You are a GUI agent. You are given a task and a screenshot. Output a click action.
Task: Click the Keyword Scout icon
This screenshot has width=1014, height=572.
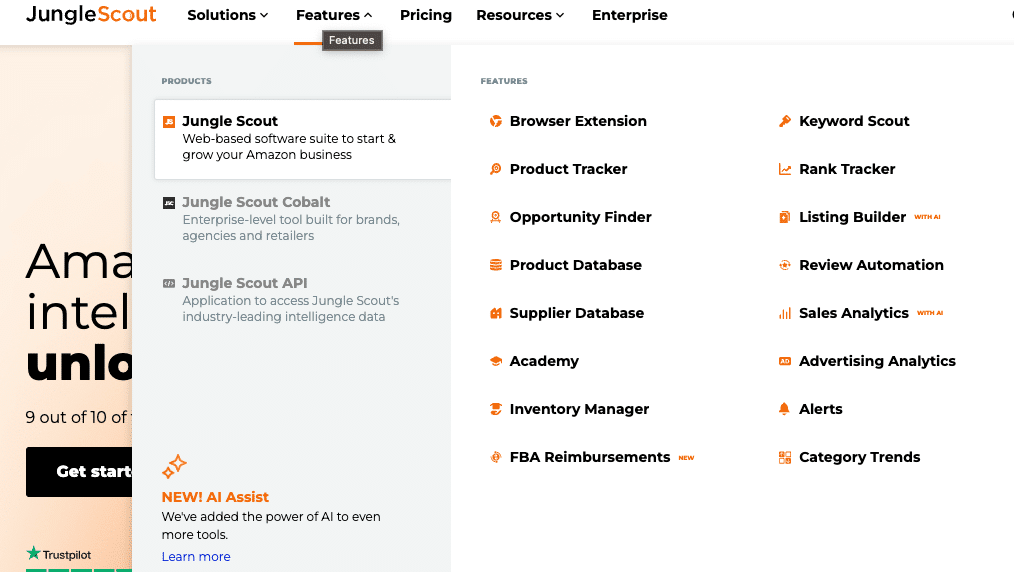(x=784, y=121)
